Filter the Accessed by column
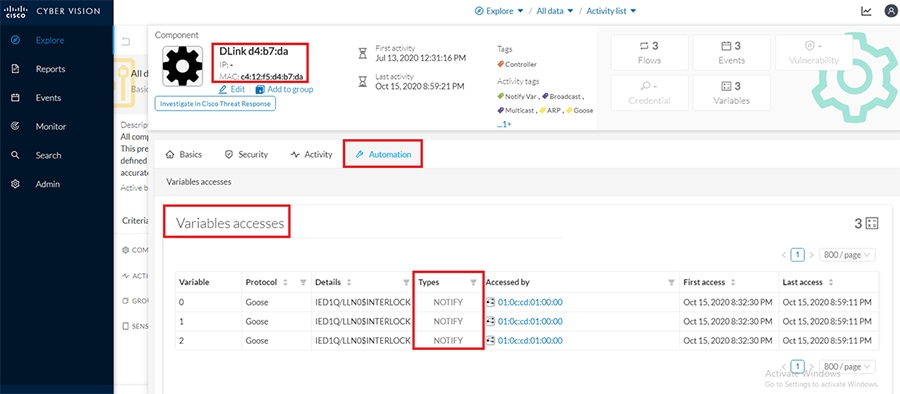The height and width of the screenshot is (394, 900). [x=671, y=283]
